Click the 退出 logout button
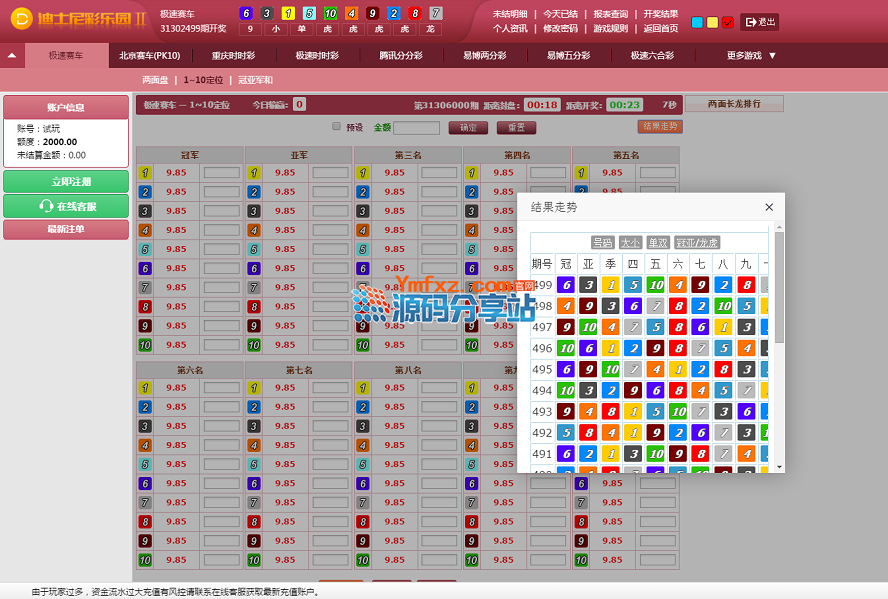Screen dimensions: 888x599 point(759,21)
